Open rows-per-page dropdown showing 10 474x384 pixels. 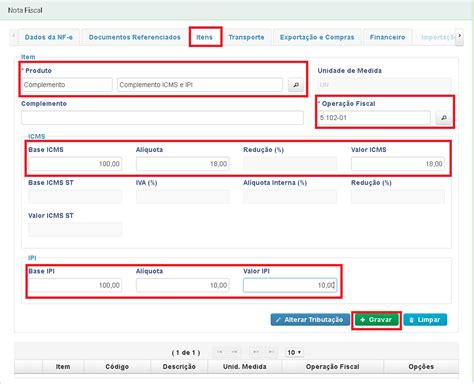[x=294, y=352]
